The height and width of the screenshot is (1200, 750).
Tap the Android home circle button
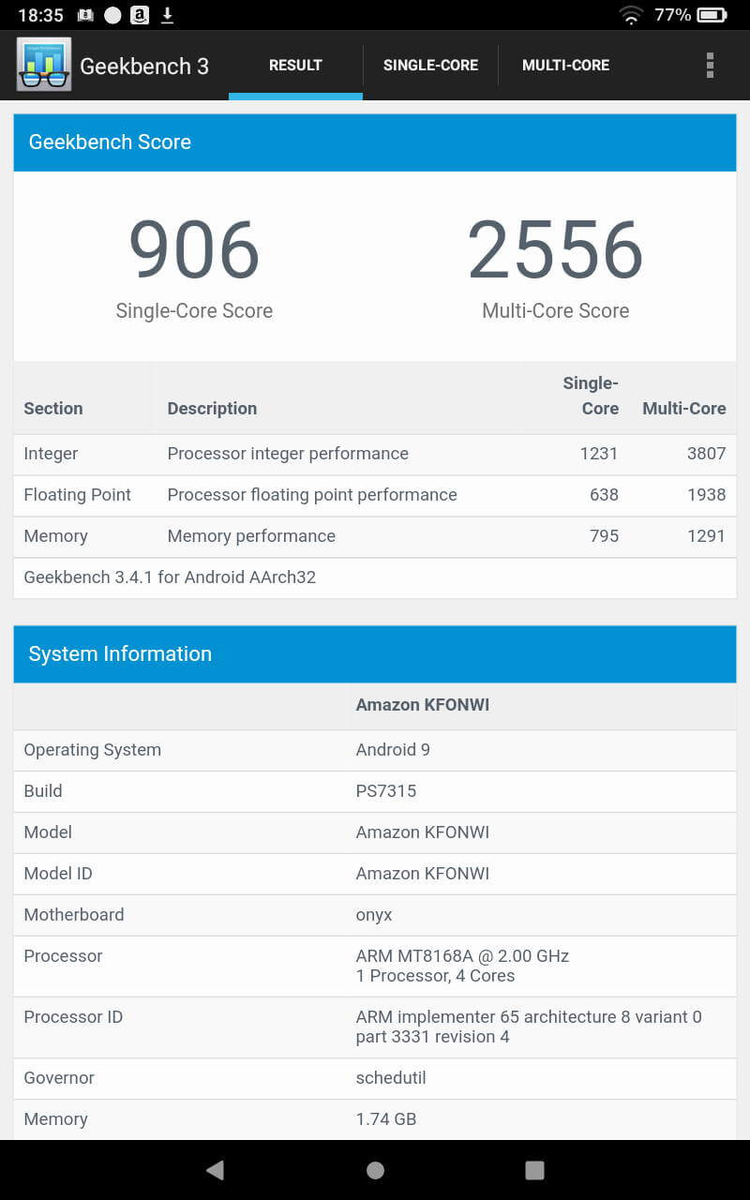tap(375, 1170)
